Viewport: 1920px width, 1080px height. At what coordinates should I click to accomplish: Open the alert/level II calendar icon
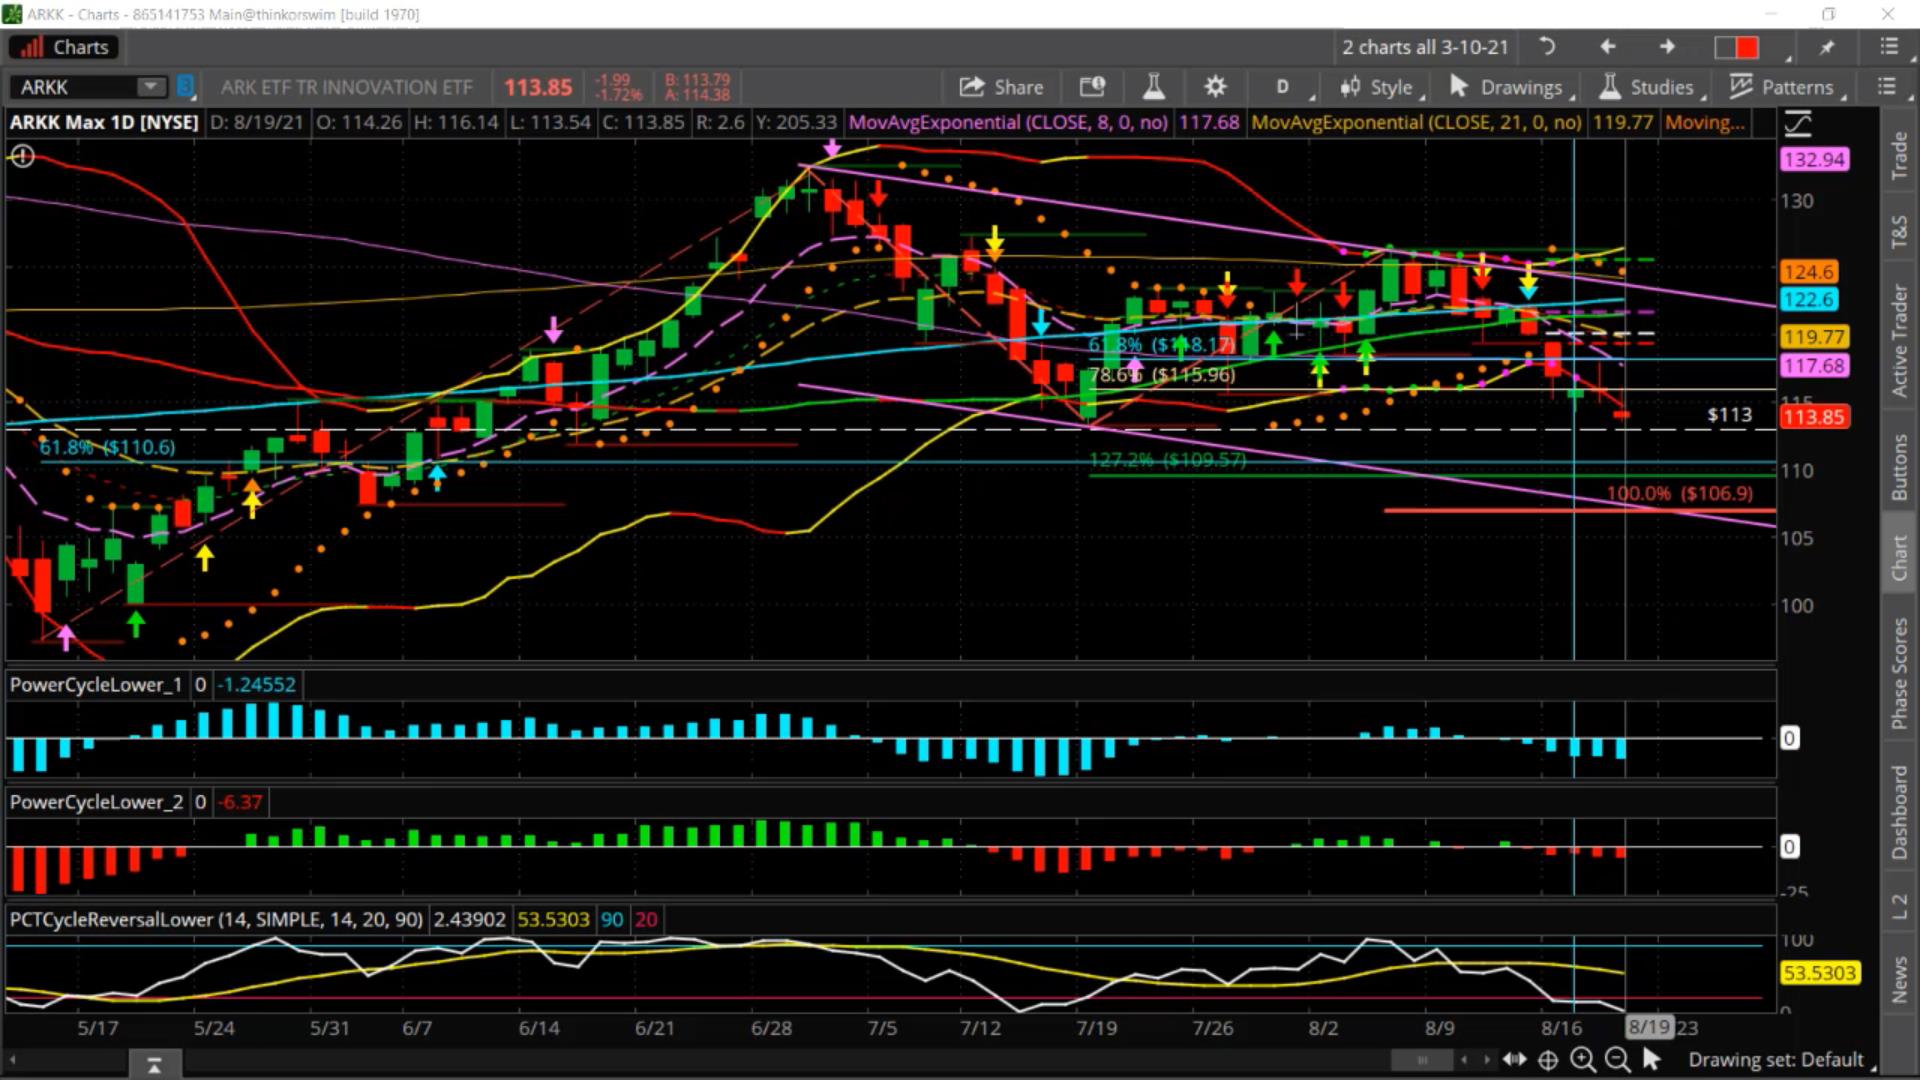[x=1092, y=87]
